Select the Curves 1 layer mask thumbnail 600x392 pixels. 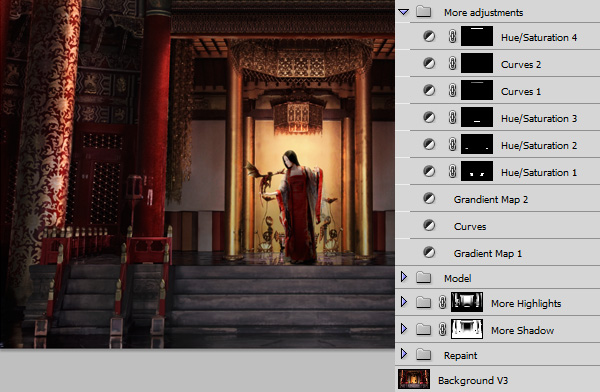coord(477,90)
